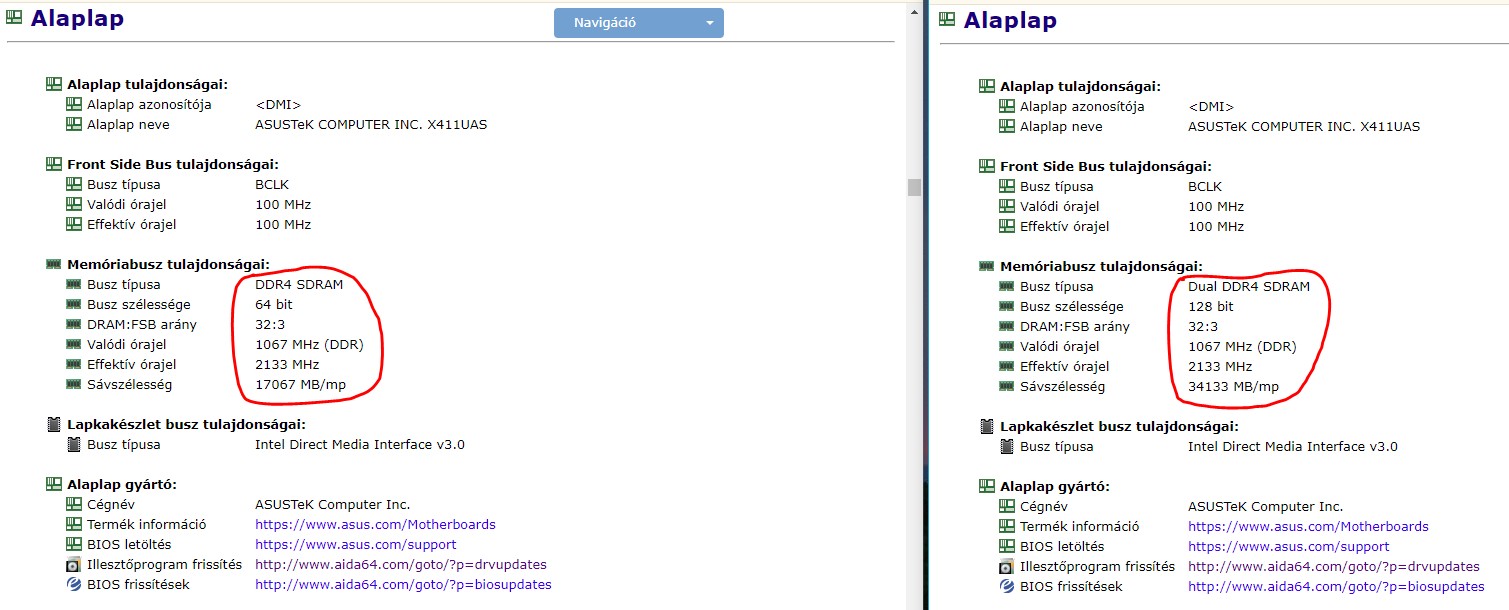Open BIOS frissítések link in right report
Viewport: 1509px width, 610px height.
1336,586
